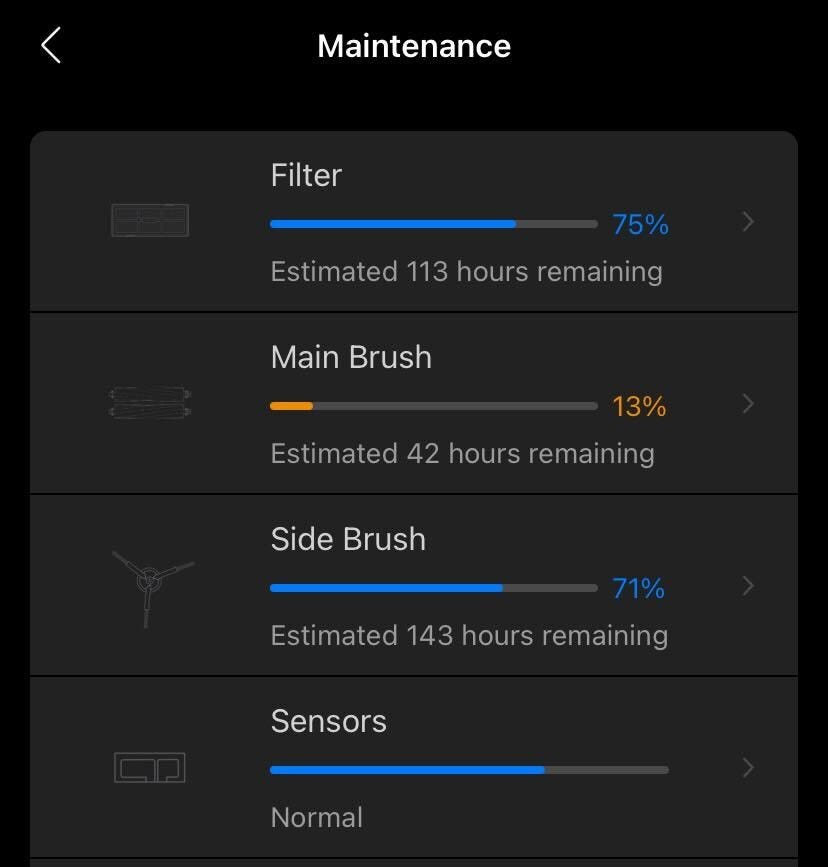Click the orange Main Brush progress bar
Screen dimensions: 828x867
(x=433, y=406)
